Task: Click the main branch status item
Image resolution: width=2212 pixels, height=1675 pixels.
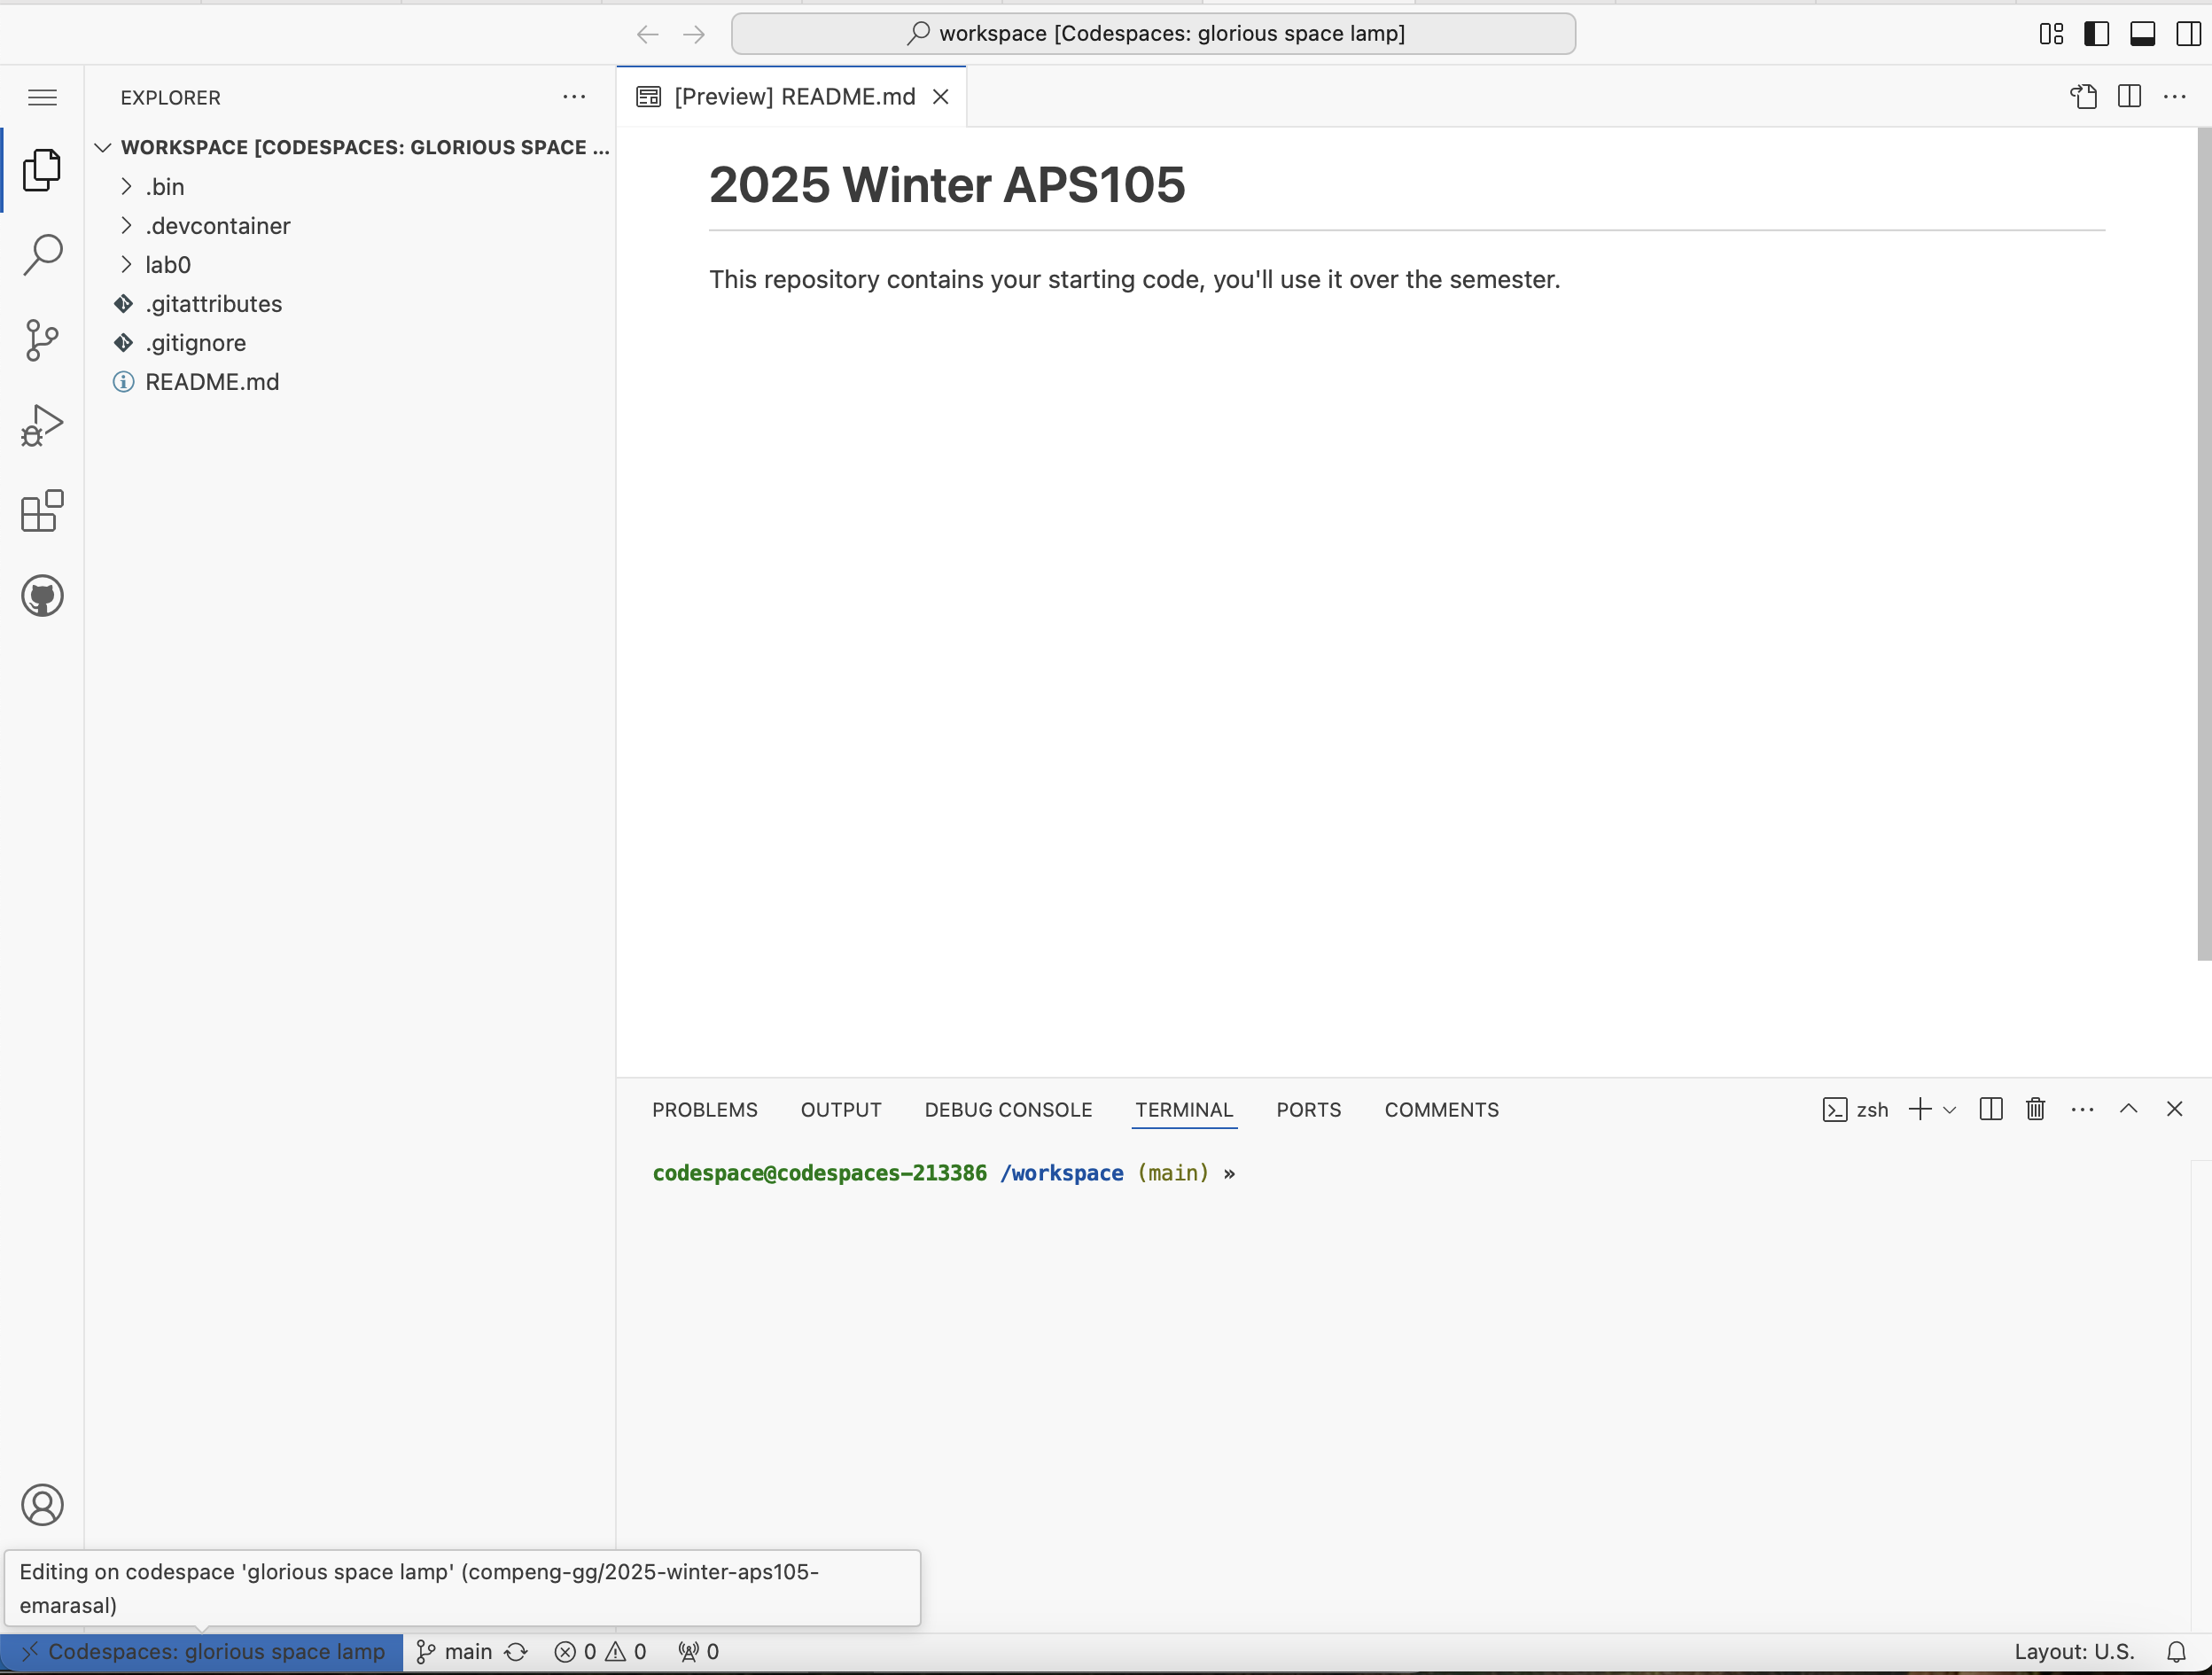Action: (x=455, y=1652)
